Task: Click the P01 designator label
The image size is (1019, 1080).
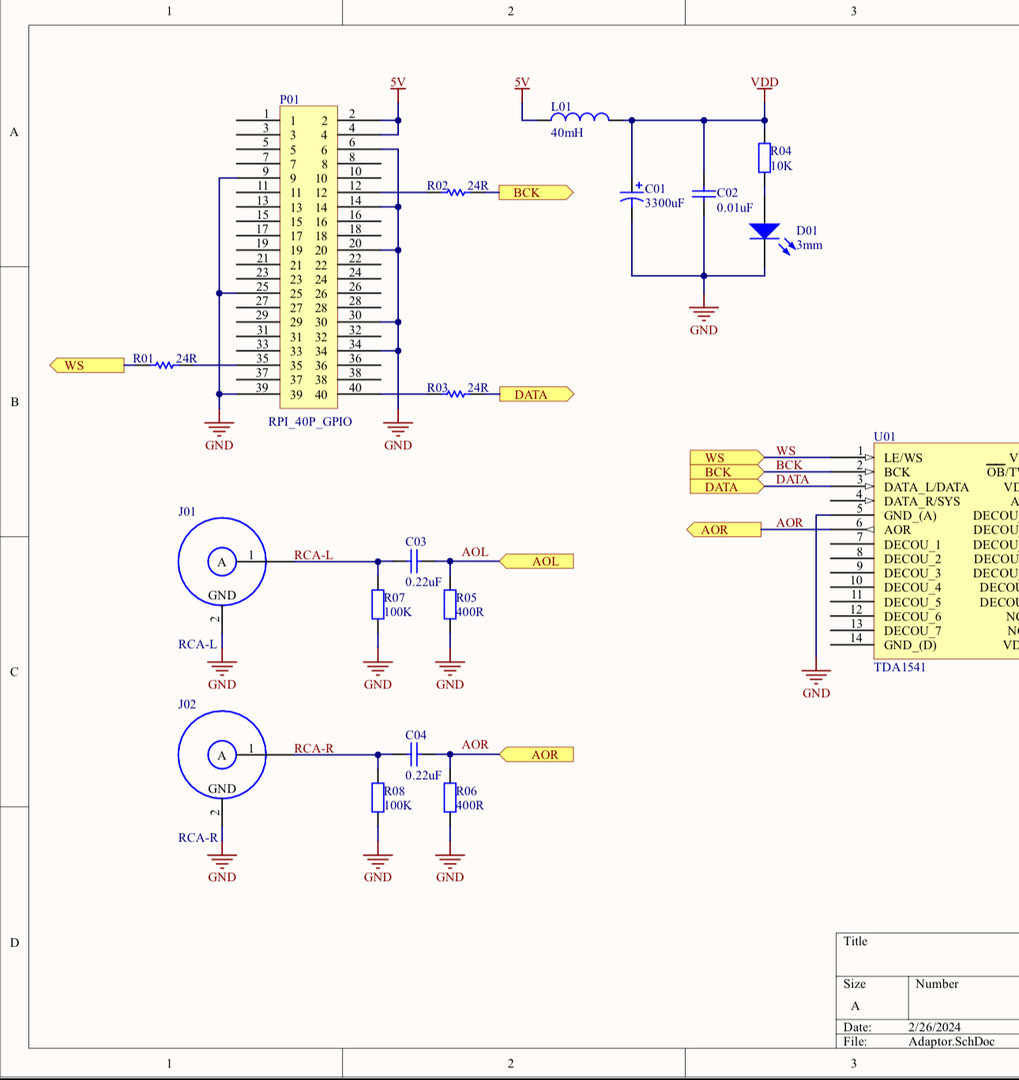Action: pyautogui.click(x=289, y=99)
